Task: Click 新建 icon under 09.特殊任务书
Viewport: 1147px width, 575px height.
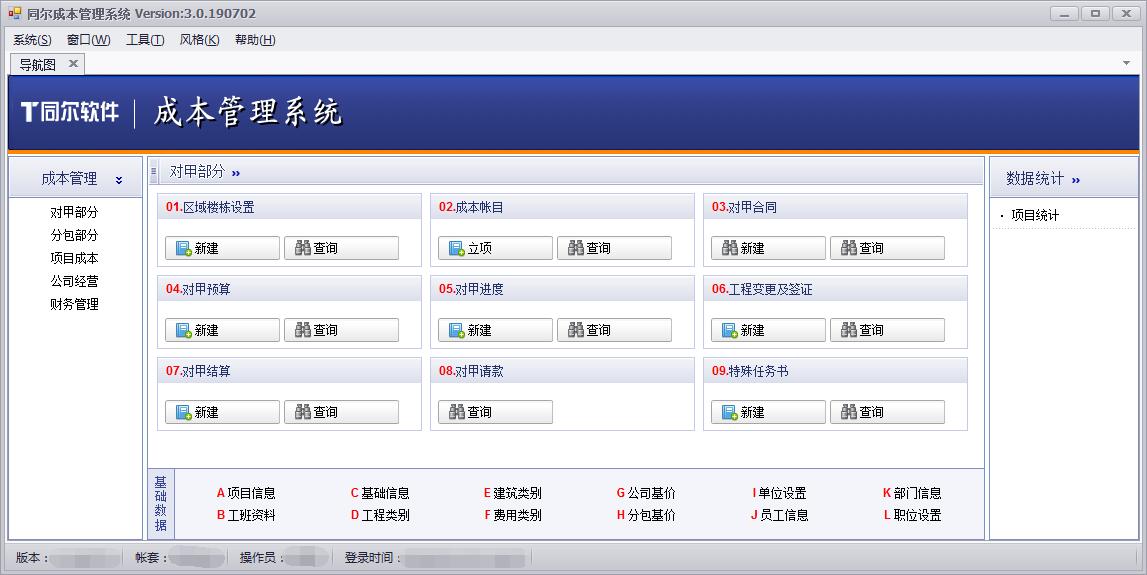Action: (730, 413)
